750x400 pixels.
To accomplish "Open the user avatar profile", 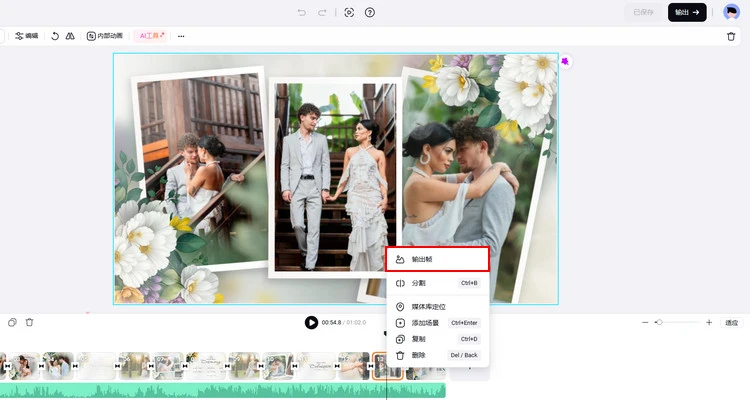I will coord(731,12).
